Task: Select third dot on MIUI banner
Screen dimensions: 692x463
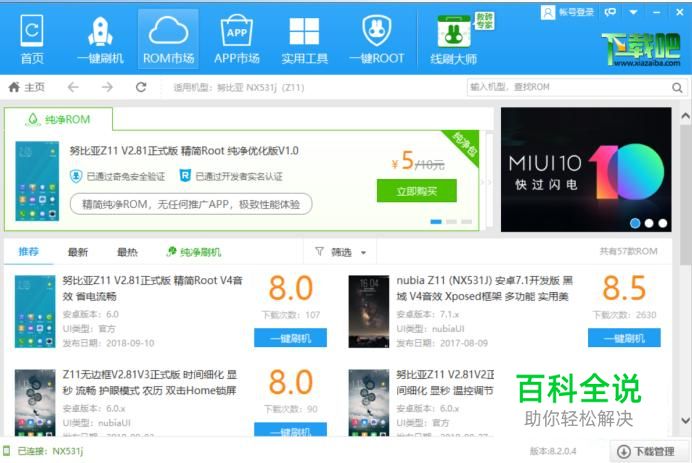Action: [x=662, y=223]
